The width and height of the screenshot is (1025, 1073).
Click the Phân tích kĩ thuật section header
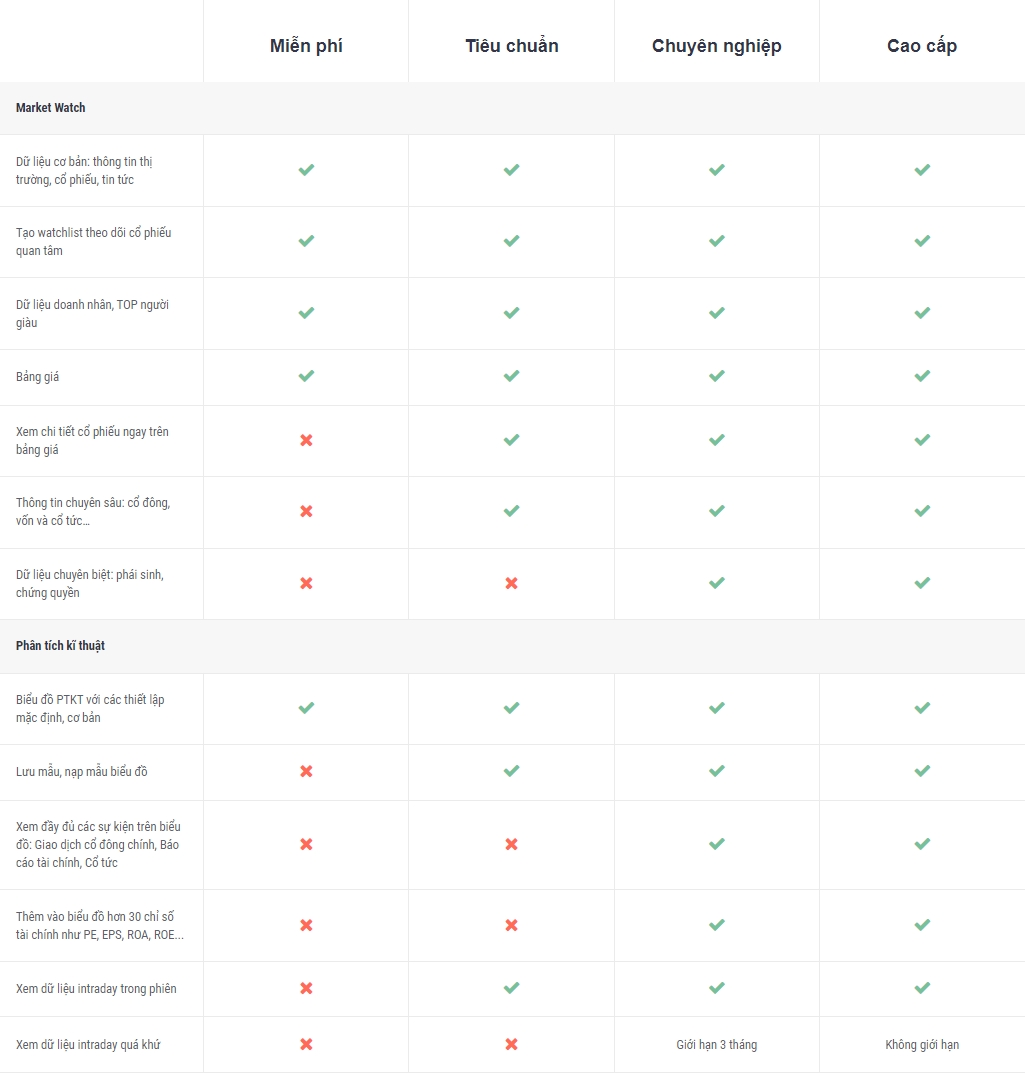tap(60, 645)
